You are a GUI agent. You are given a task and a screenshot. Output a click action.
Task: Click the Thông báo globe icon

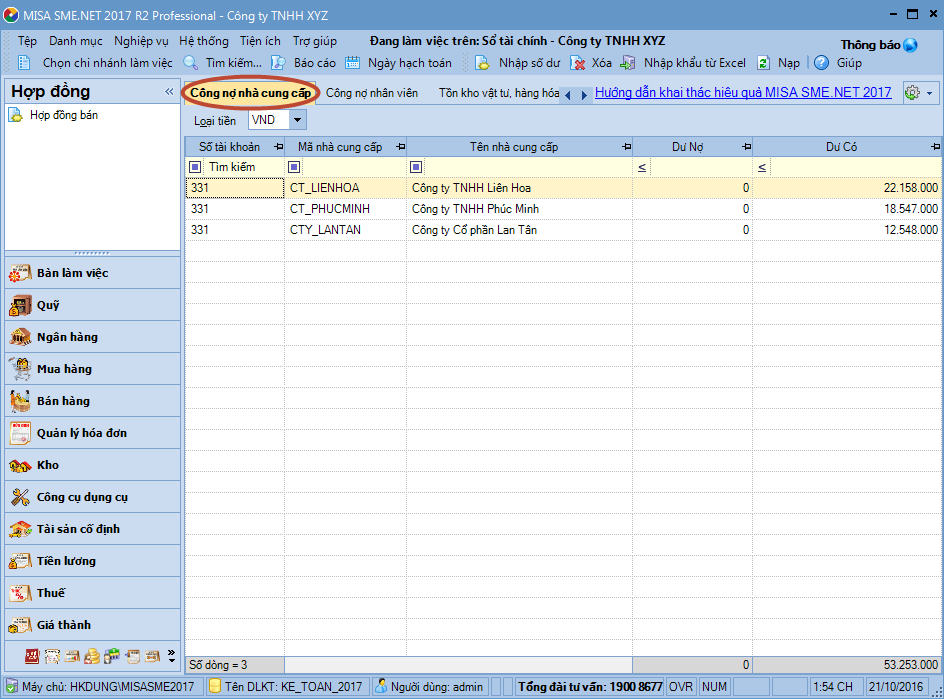(x=910, y=45)
